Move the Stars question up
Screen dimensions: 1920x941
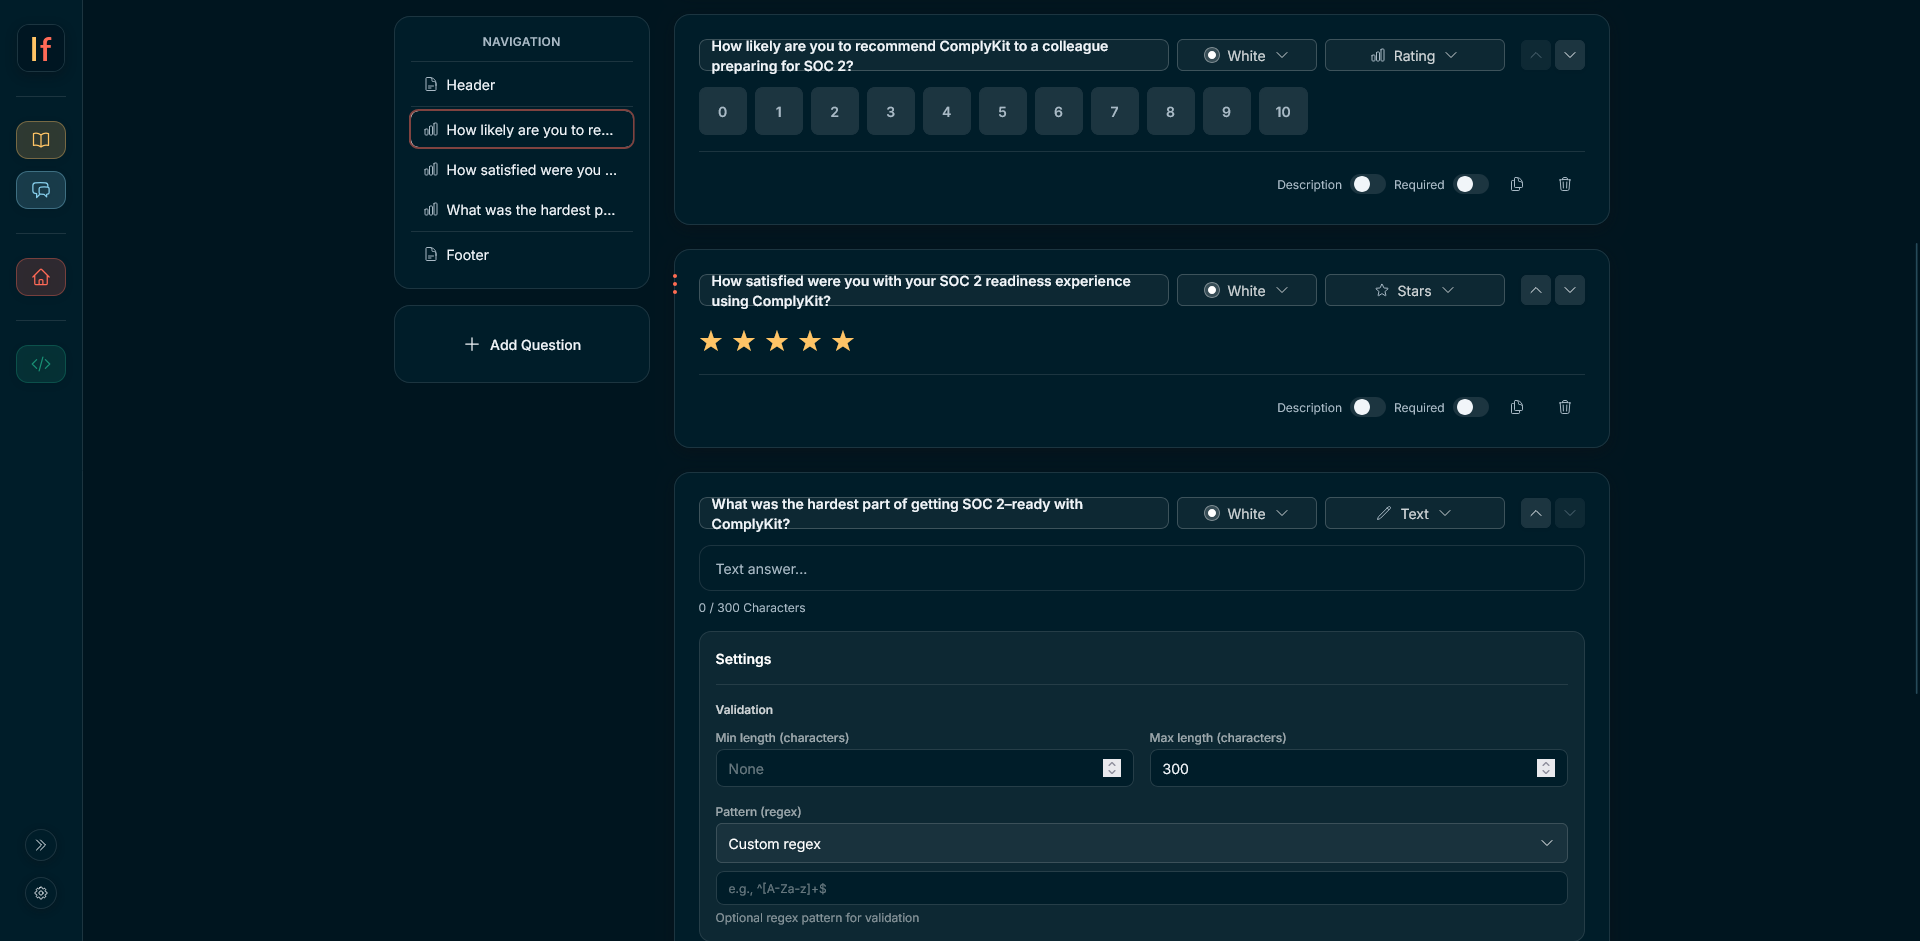point(1536,290)
